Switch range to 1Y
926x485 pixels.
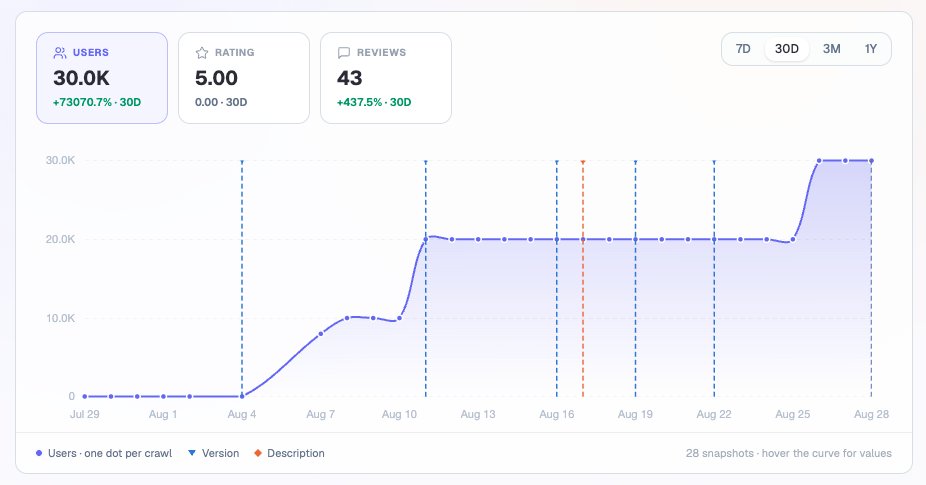pos(870,49)
